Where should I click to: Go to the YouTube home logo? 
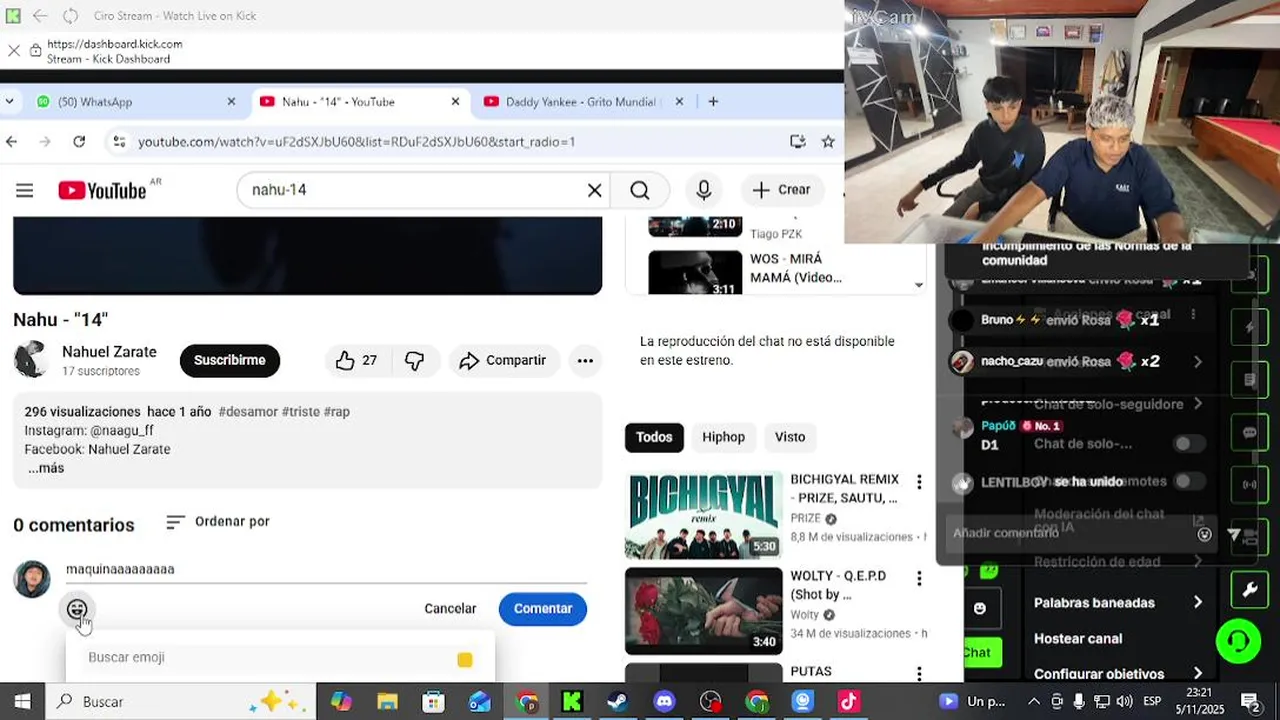click(103, 190)
